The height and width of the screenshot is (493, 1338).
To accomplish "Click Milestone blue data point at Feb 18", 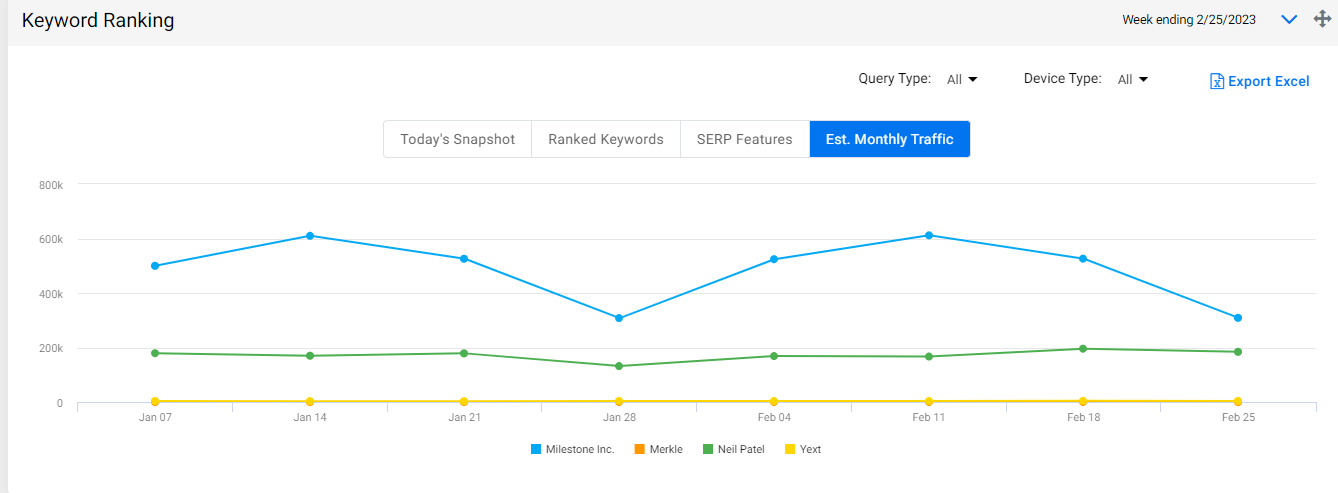I will click(x=1083, y=259).
